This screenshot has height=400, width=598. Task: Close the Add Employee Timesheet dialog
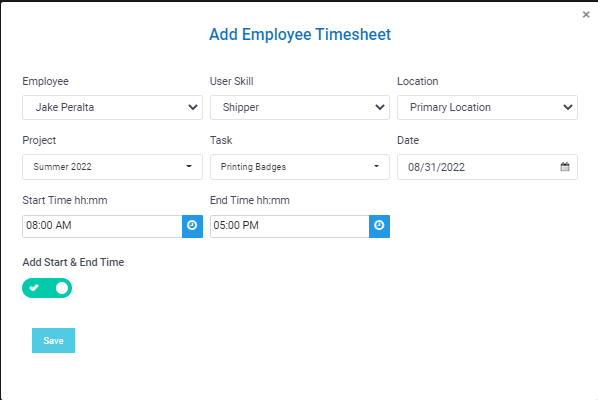(x=586, y=14)
